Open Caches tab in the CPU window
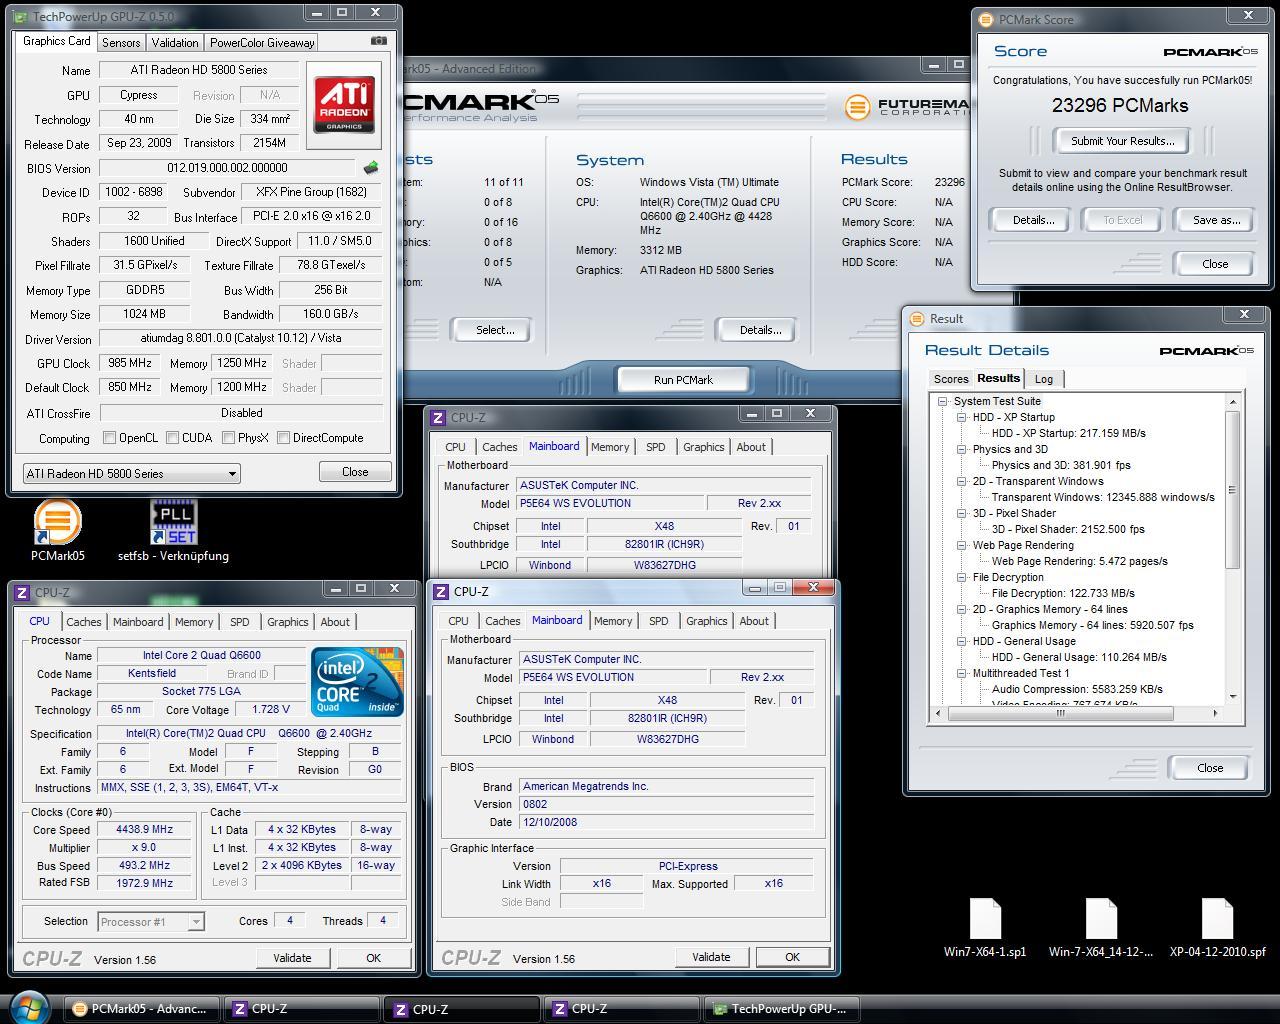This screenshot has width=1280, height=1024. point(84,622)
